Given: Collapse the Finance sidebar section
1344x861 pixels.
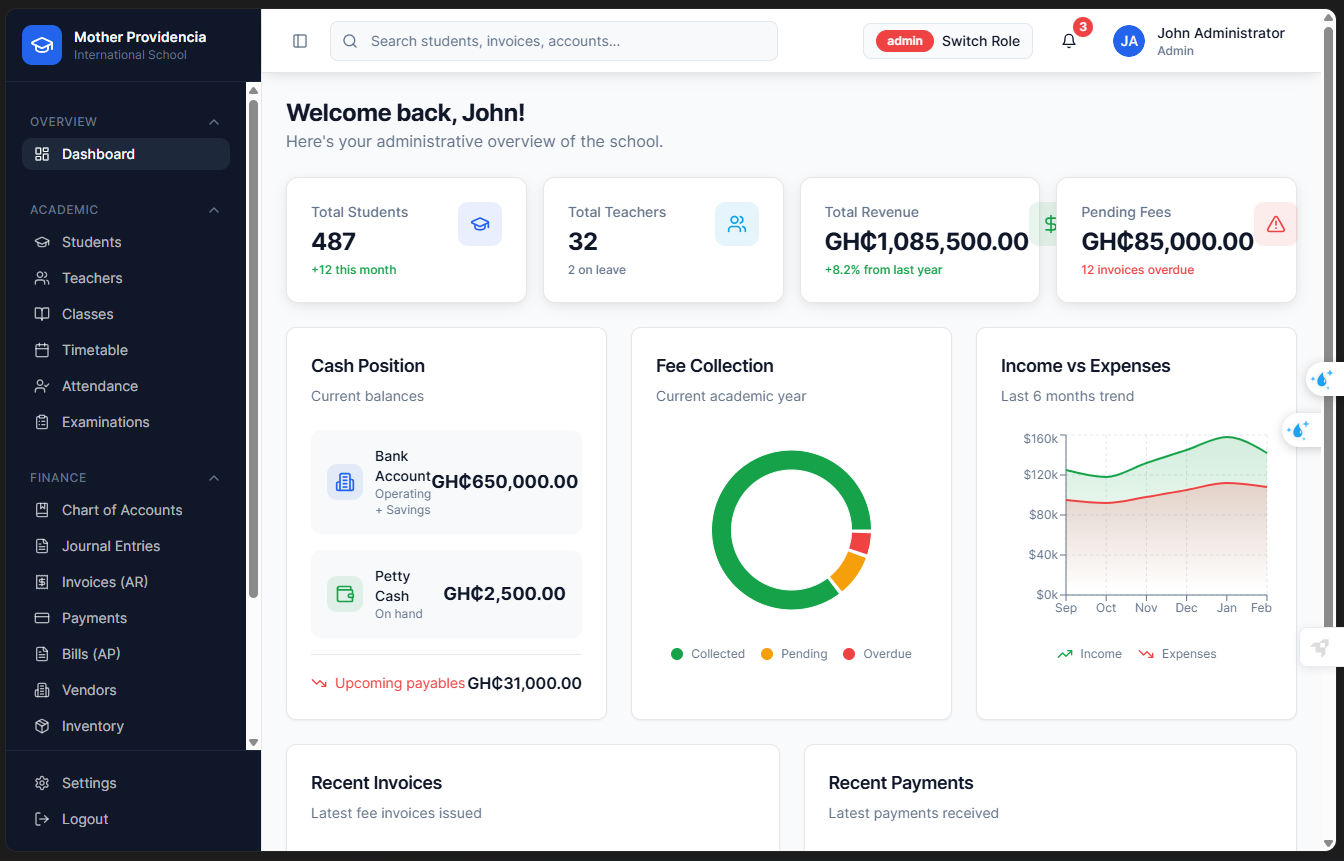Looking at the screenshot, I should pos(214,478).
